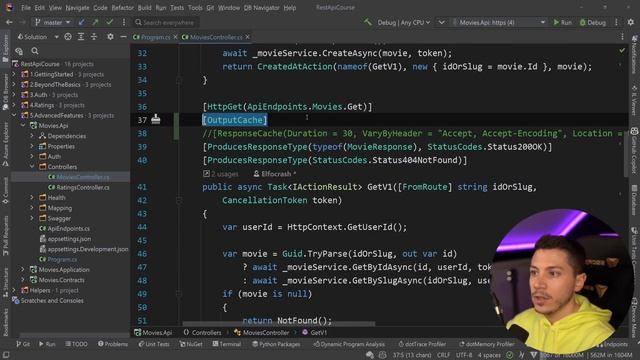Image resolution: width=640 pixels, height=360 pixels.
Task: Open more actions dots beside Debug button
Action: (x=616, y=22)
